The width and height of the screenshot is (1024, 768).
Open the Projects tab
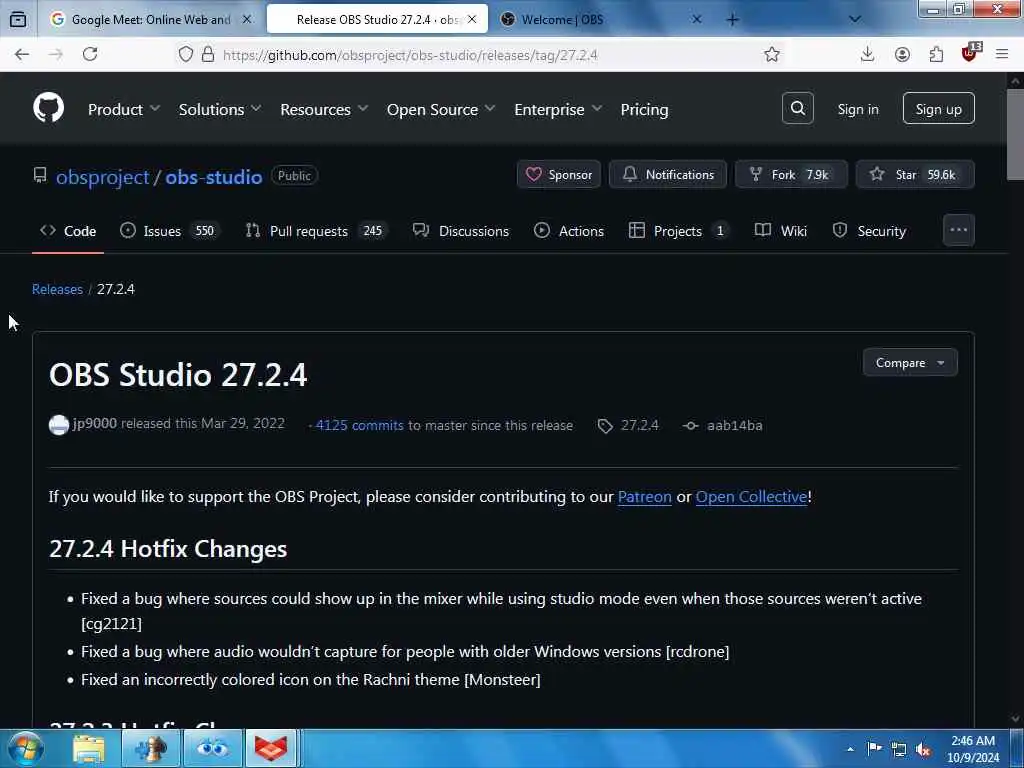[679, 231]
